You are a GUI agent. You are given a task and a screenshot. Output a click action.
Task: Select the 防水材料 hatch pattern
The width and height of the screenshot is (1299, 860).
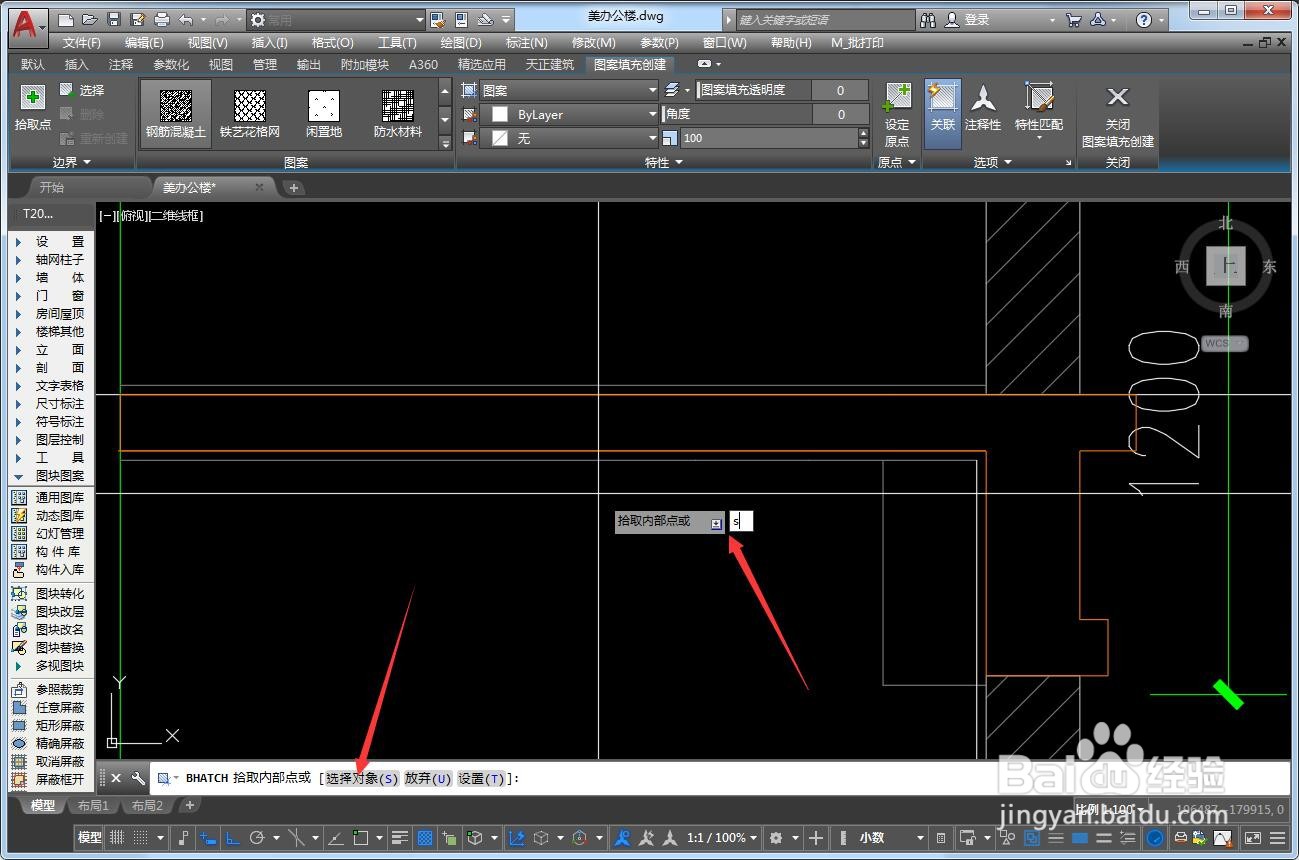pos(398,114)
